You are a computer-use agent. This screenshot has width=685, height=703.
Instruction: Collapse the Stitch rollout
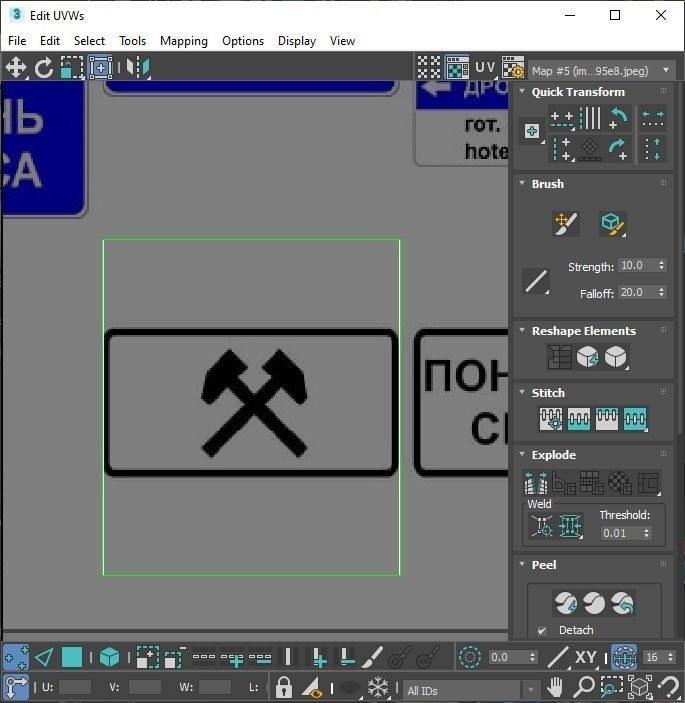522,392
